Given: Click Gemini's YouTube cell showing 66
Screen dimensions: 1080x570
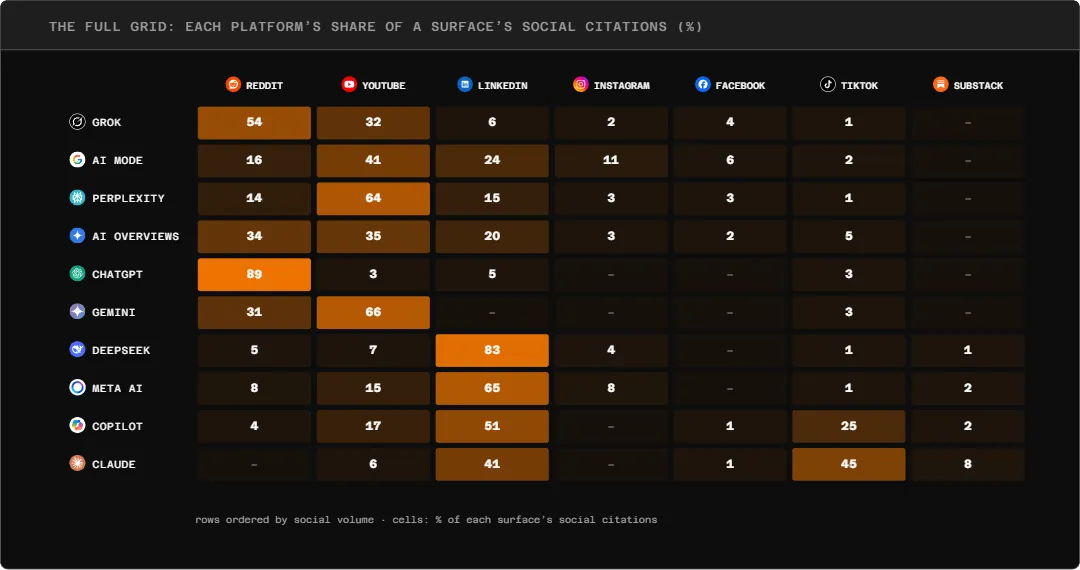Looking at the screenshot, I should tap(373, 313).
